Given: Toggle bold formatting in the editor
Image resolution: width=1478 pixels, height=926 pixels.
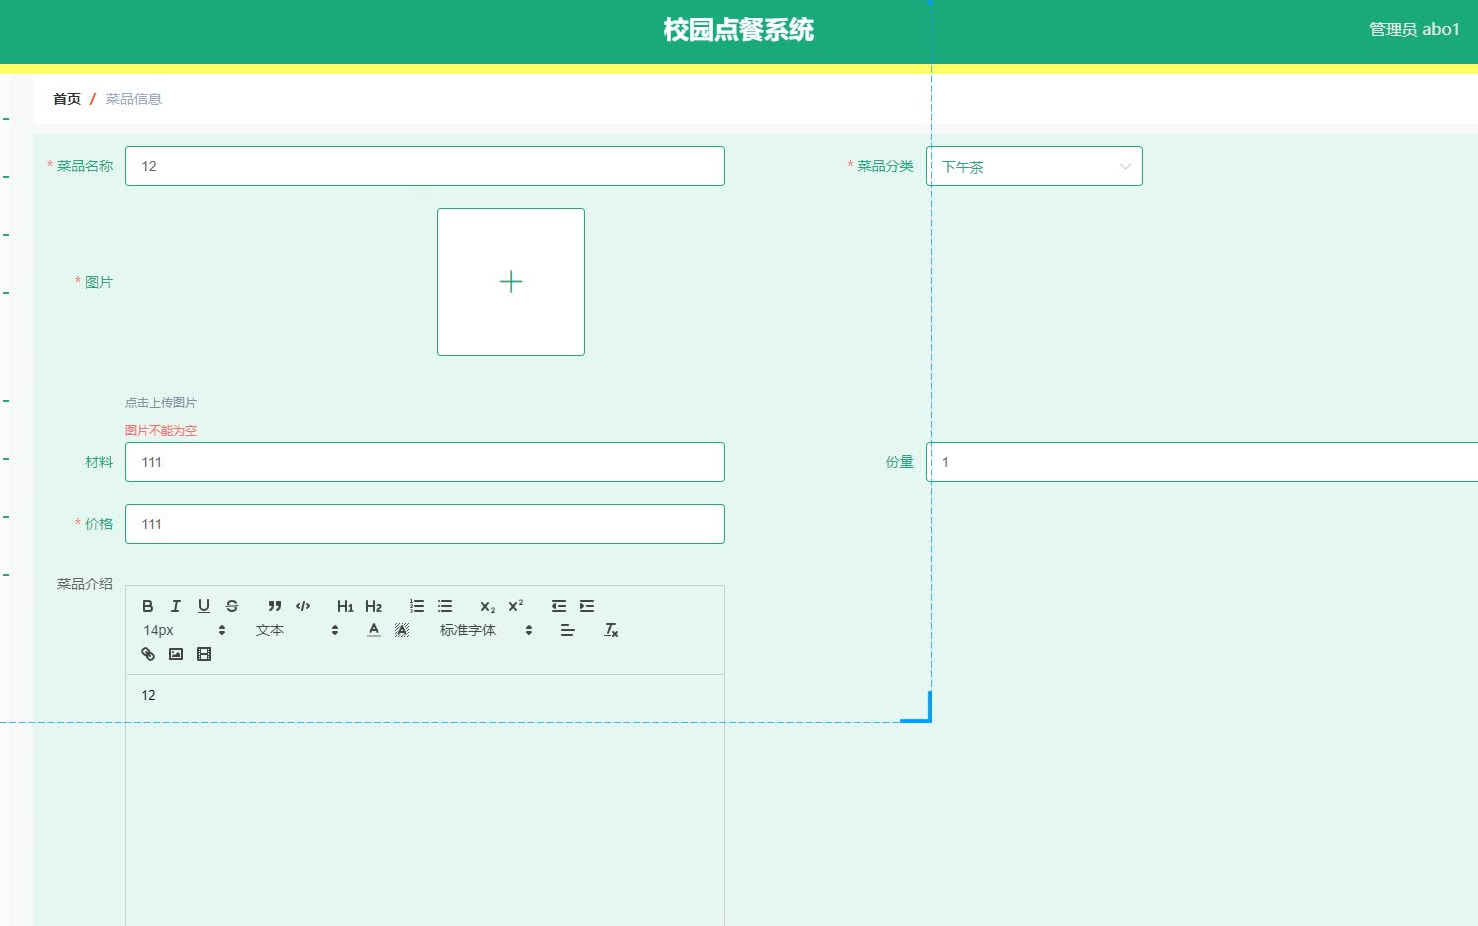Looking at the screenshot, I should coord(148,606).
